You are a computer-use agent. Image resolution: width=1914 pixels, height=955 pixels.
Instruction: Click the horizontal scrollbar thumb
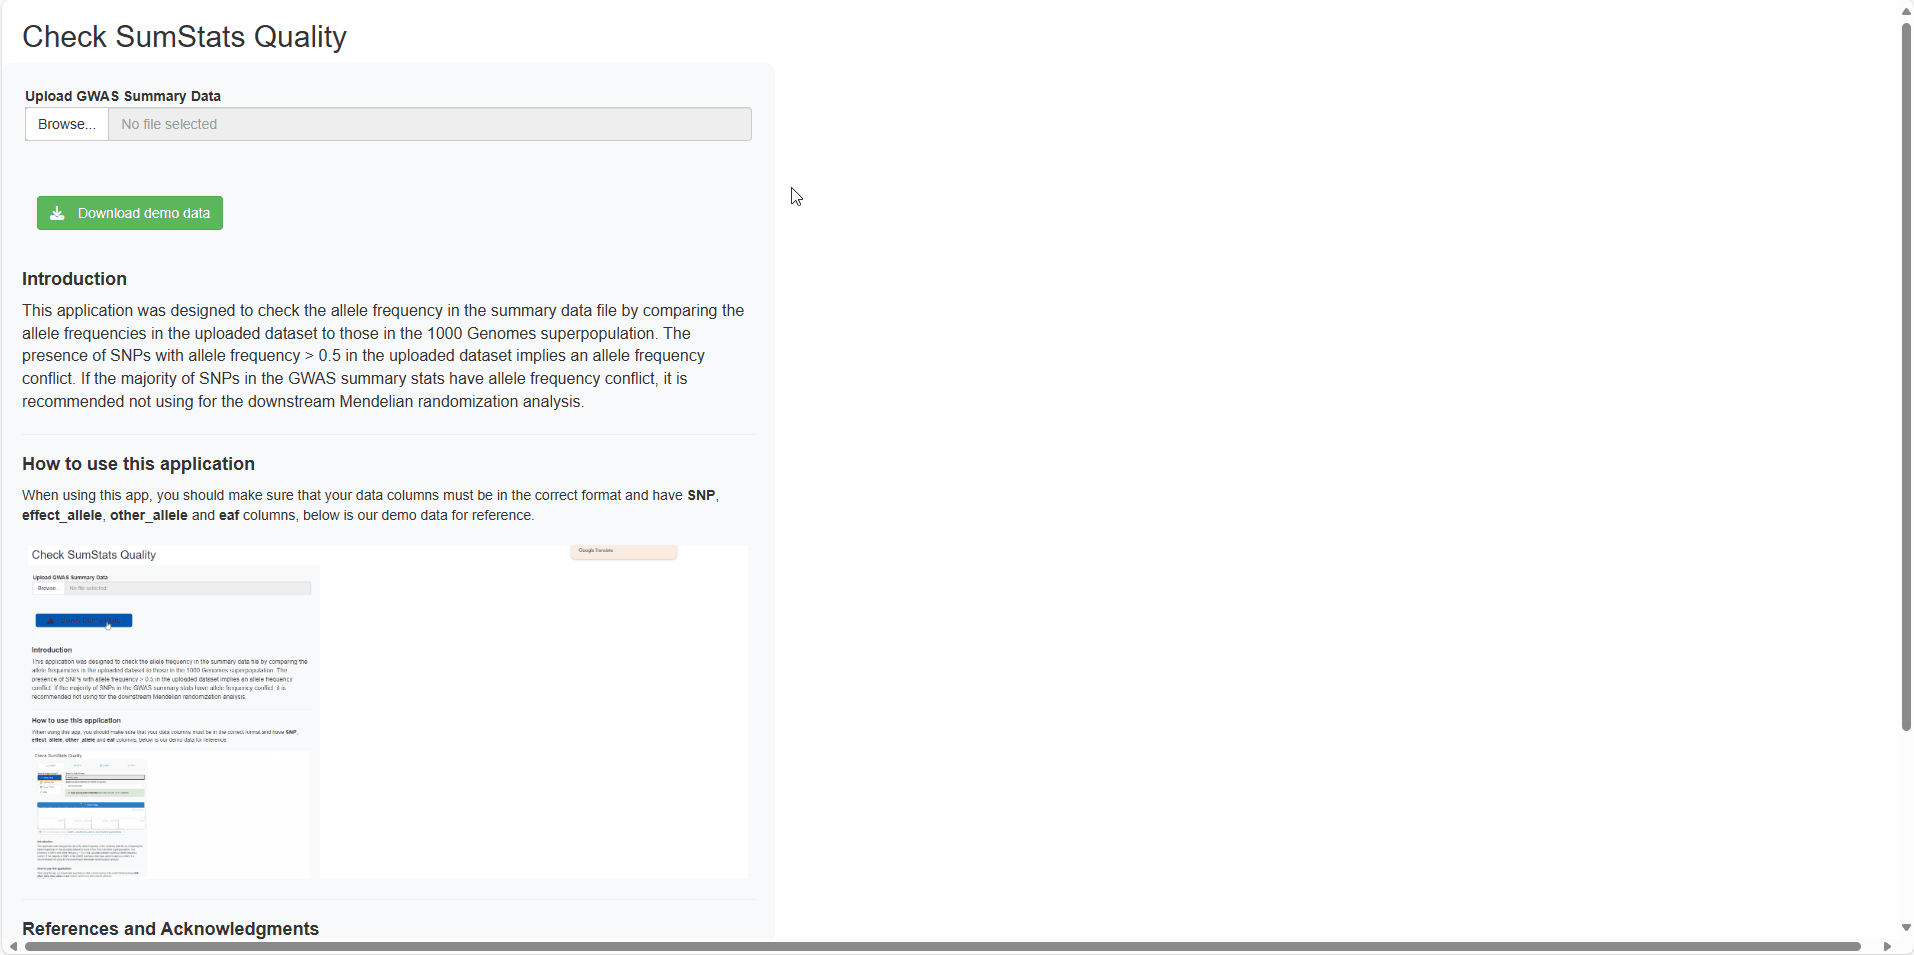click(940, 946)
